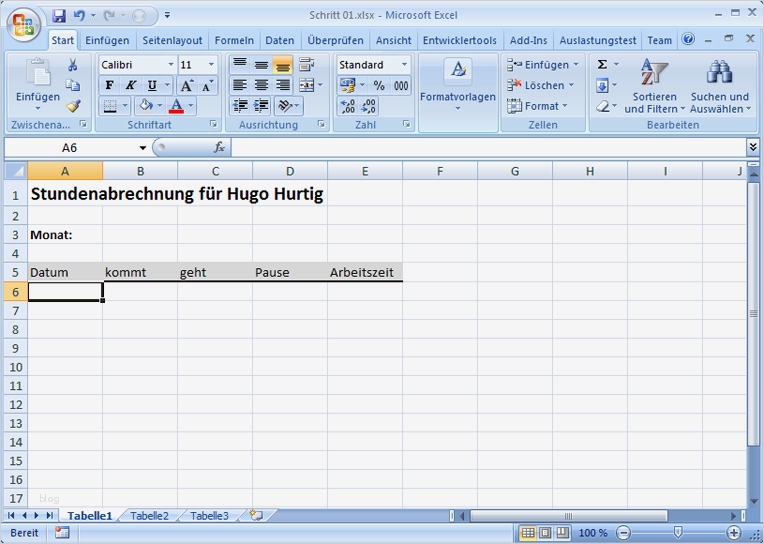This screenshot has width=764, height=544.
Task: Switch to sheet Tabelle2
Action: pos(149,516)
